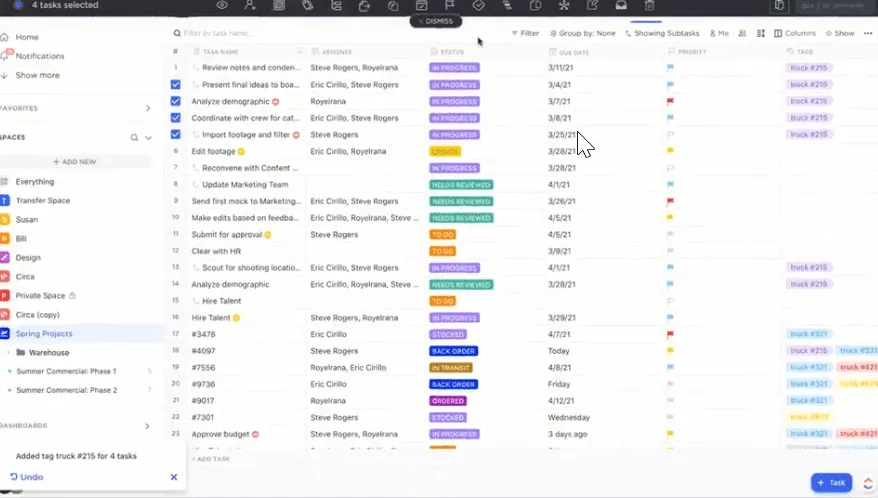Open the Notifications bell icon

[4, 55]
